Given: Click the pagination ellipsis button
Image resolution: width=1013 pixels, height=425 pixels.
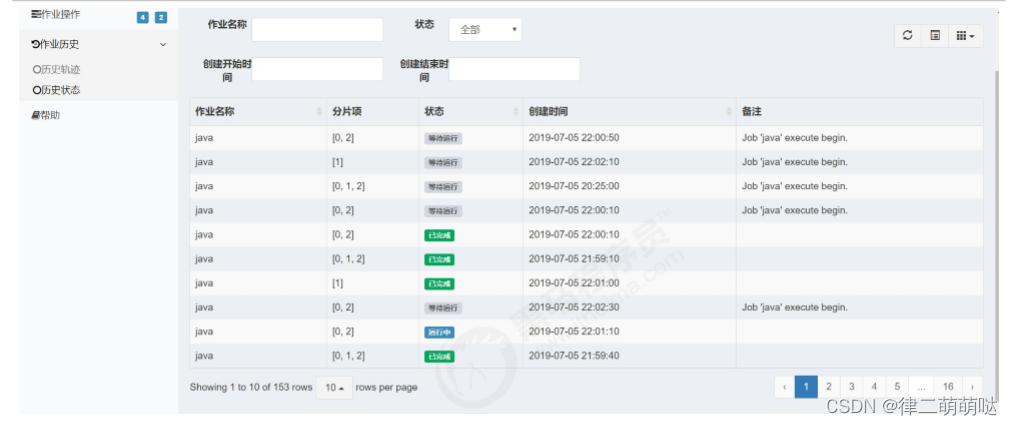Looking at the screenshot, I should click(921, 387).
